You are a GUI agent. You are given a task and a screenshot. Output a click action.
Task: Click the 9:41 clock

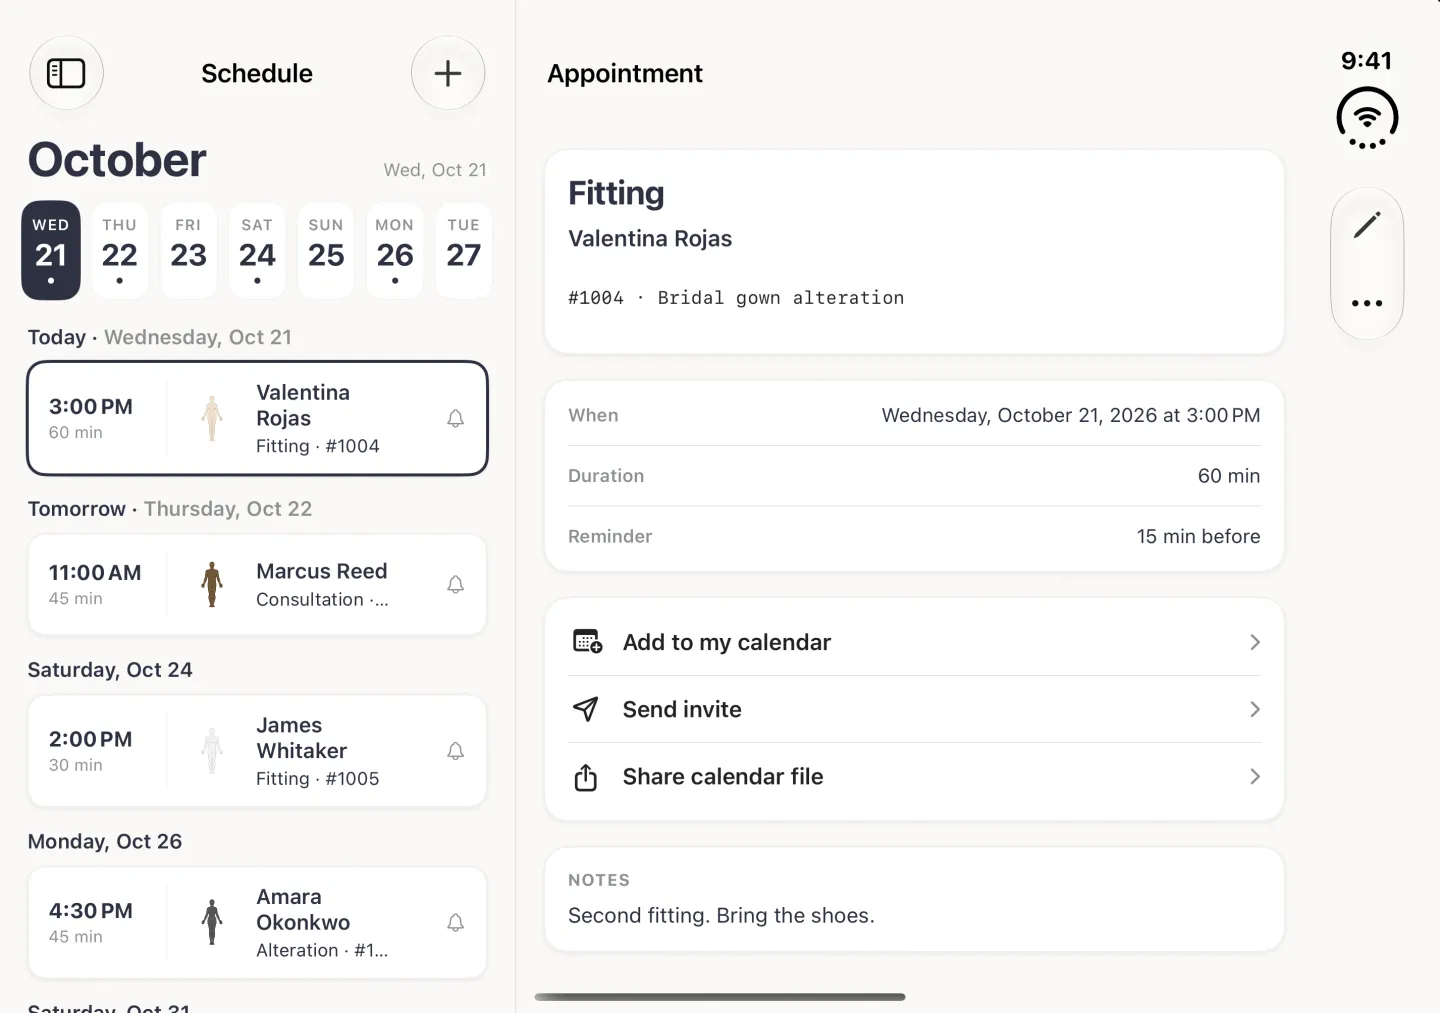1367,60
